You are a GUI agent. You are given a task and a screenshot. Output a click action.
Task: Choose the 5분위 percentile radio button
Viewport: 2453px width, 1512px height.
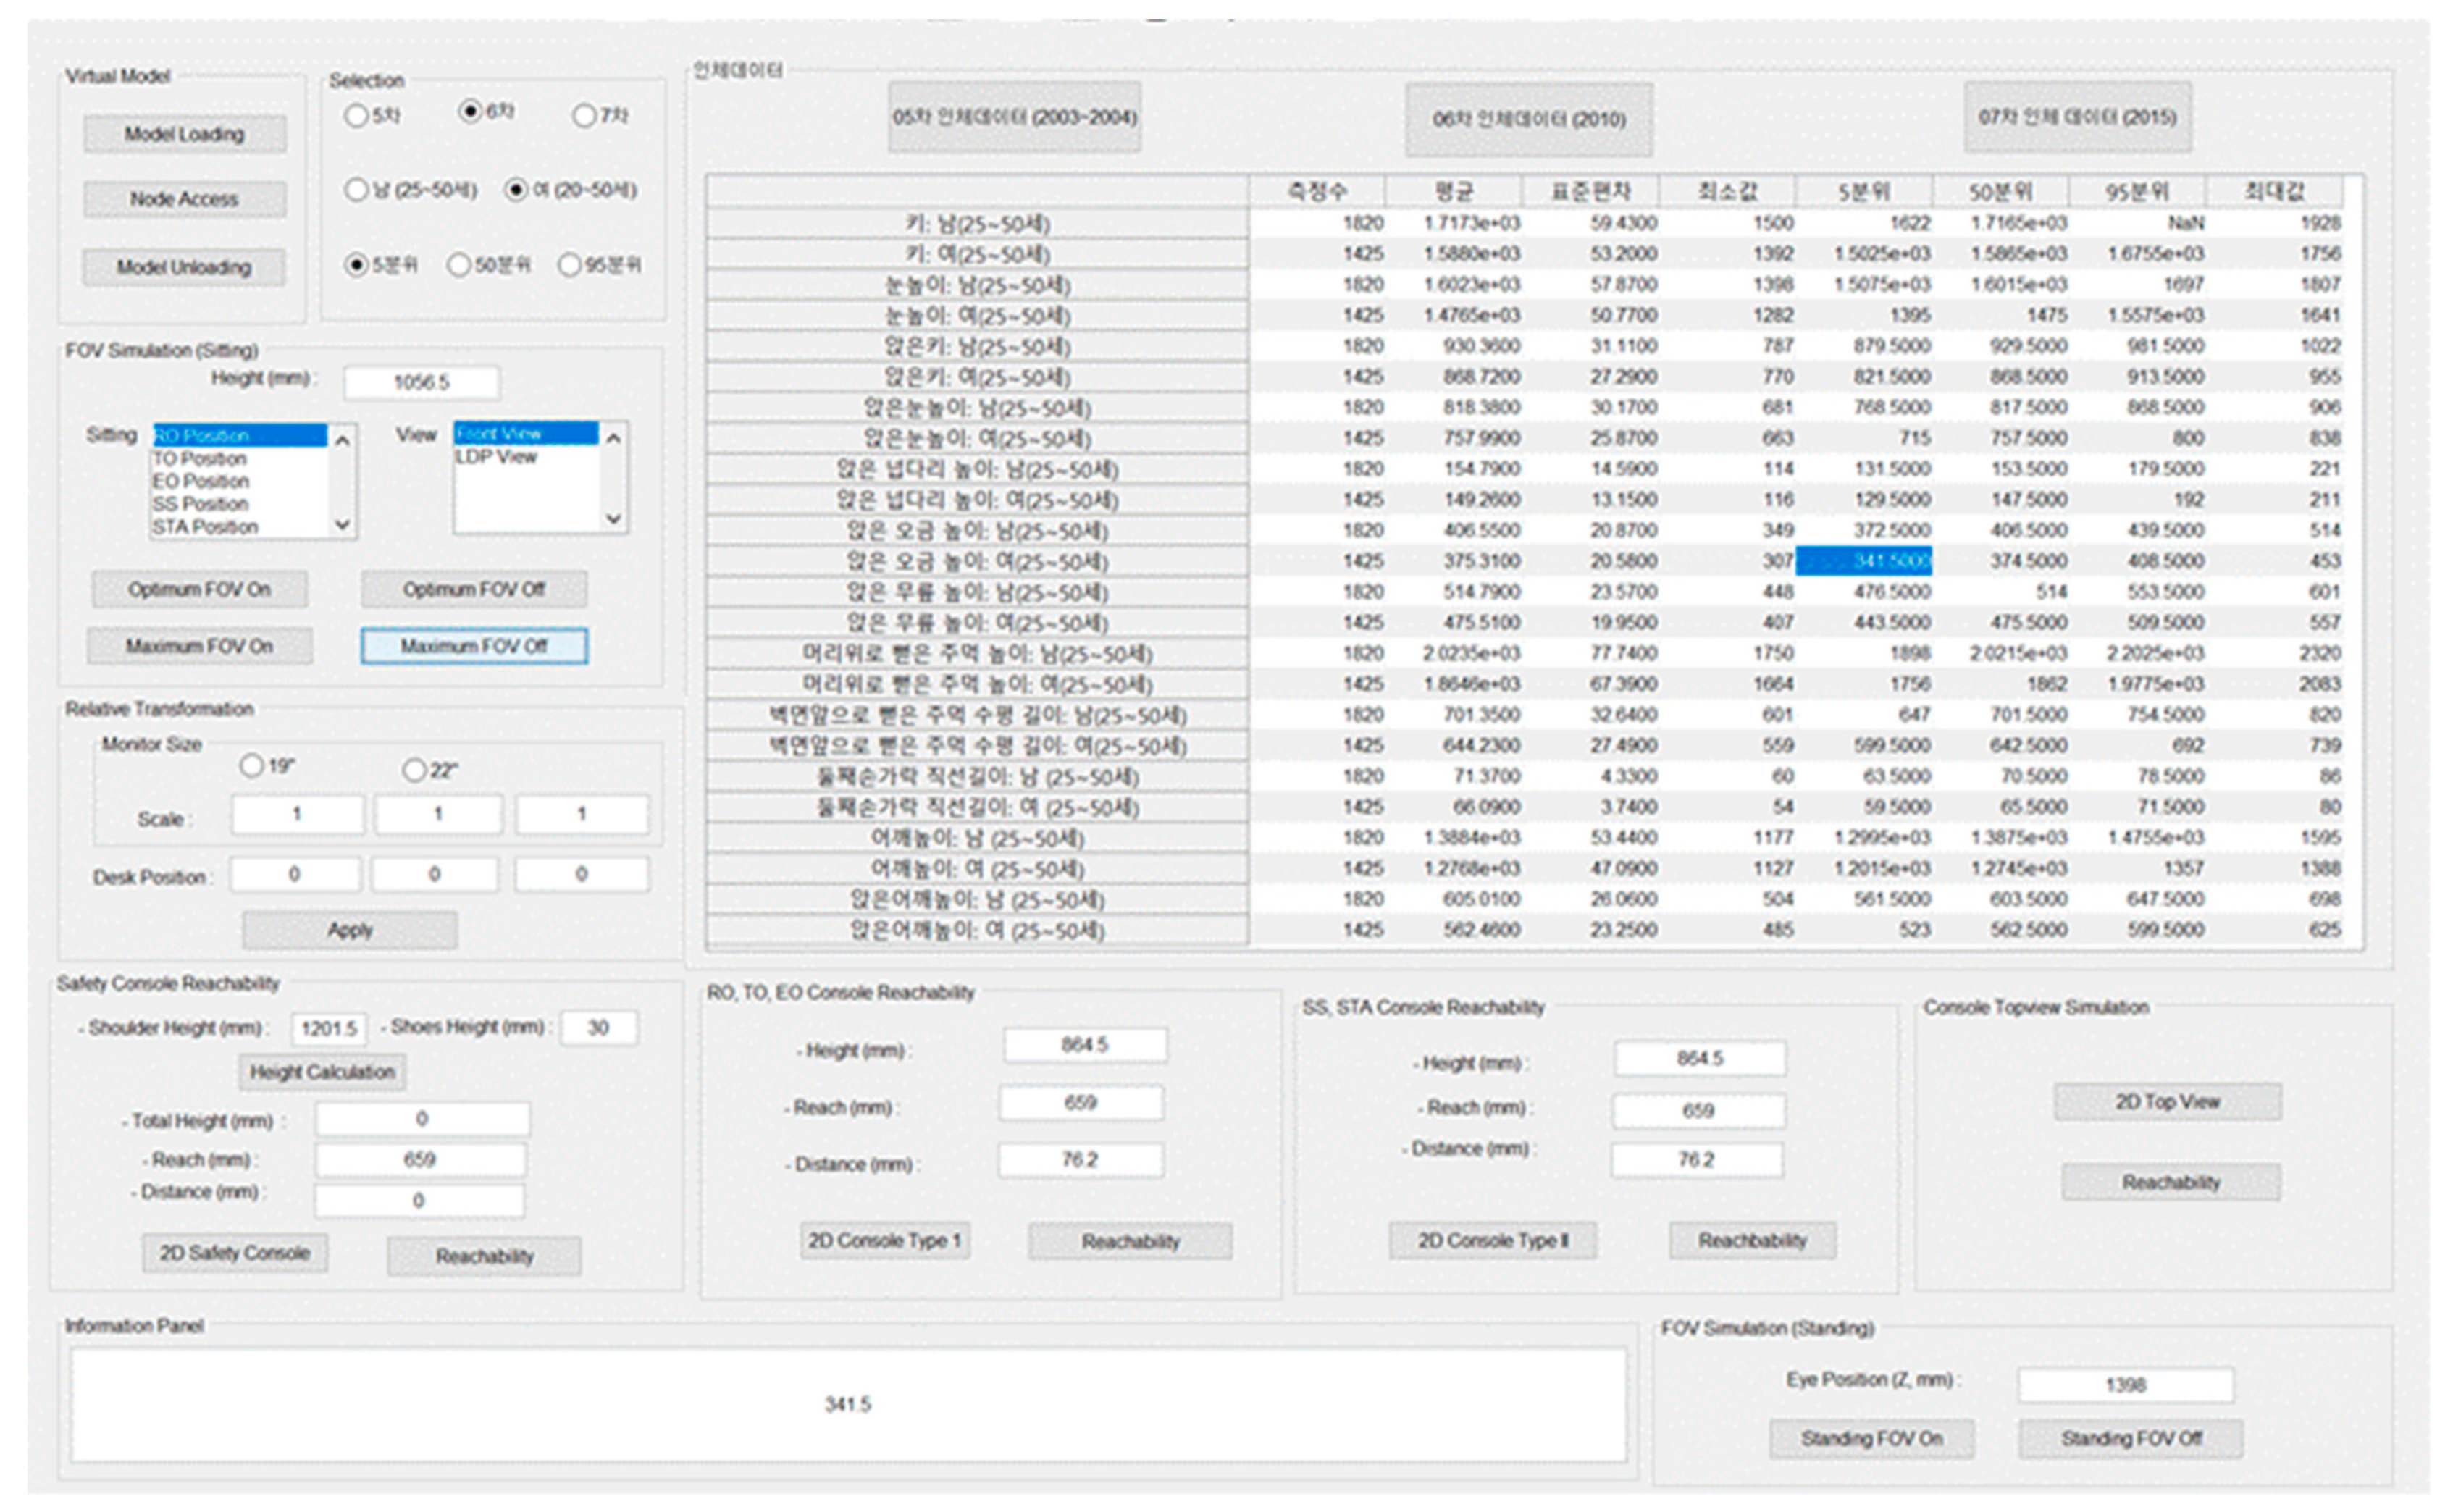(356, 265)
